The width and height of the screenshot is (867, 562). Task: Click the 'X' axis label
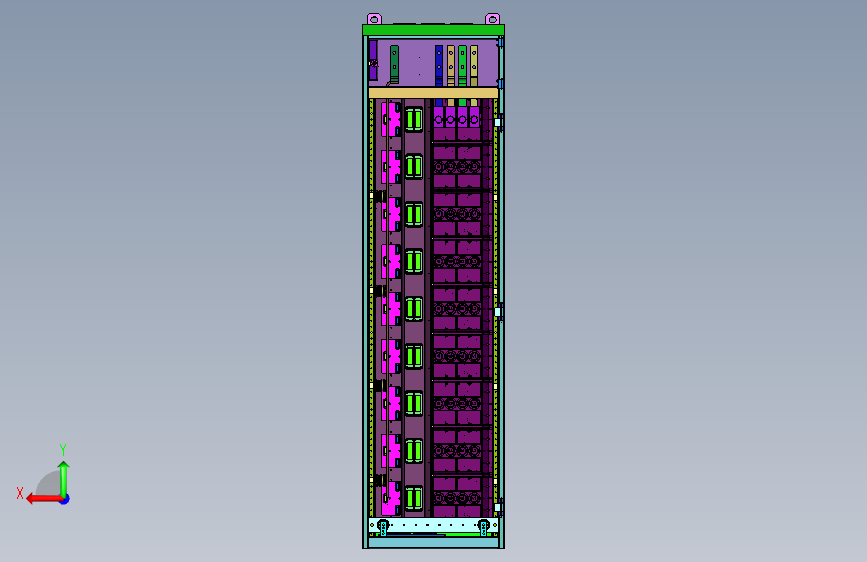(x=20, y=493)
